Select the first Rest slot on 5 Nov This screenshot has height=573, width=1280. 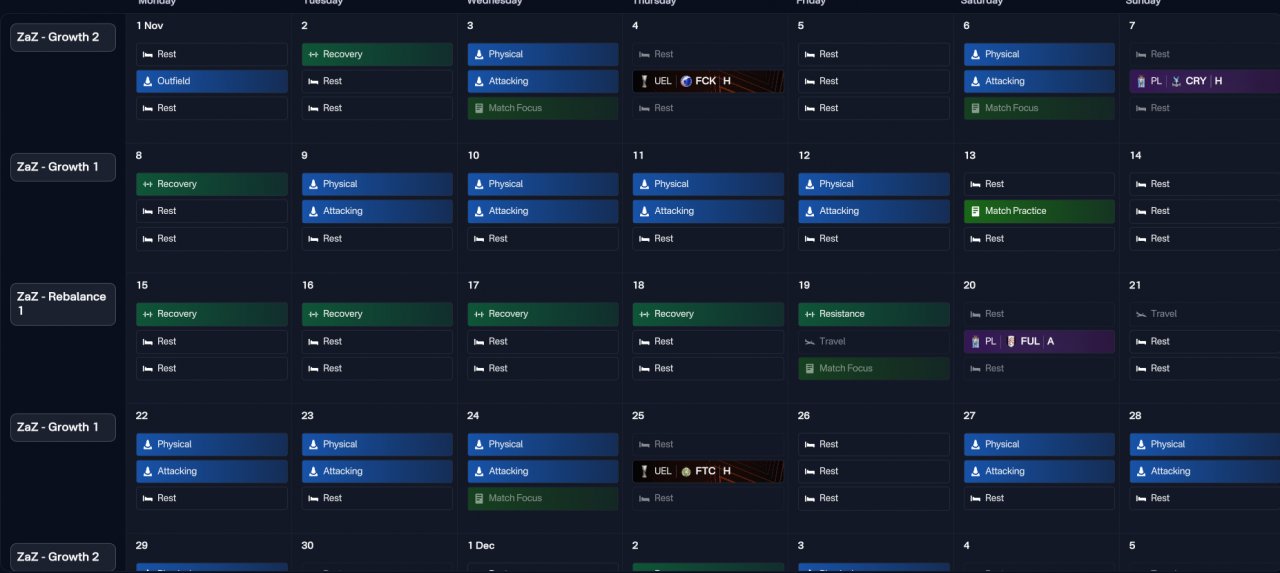point(874,54)
